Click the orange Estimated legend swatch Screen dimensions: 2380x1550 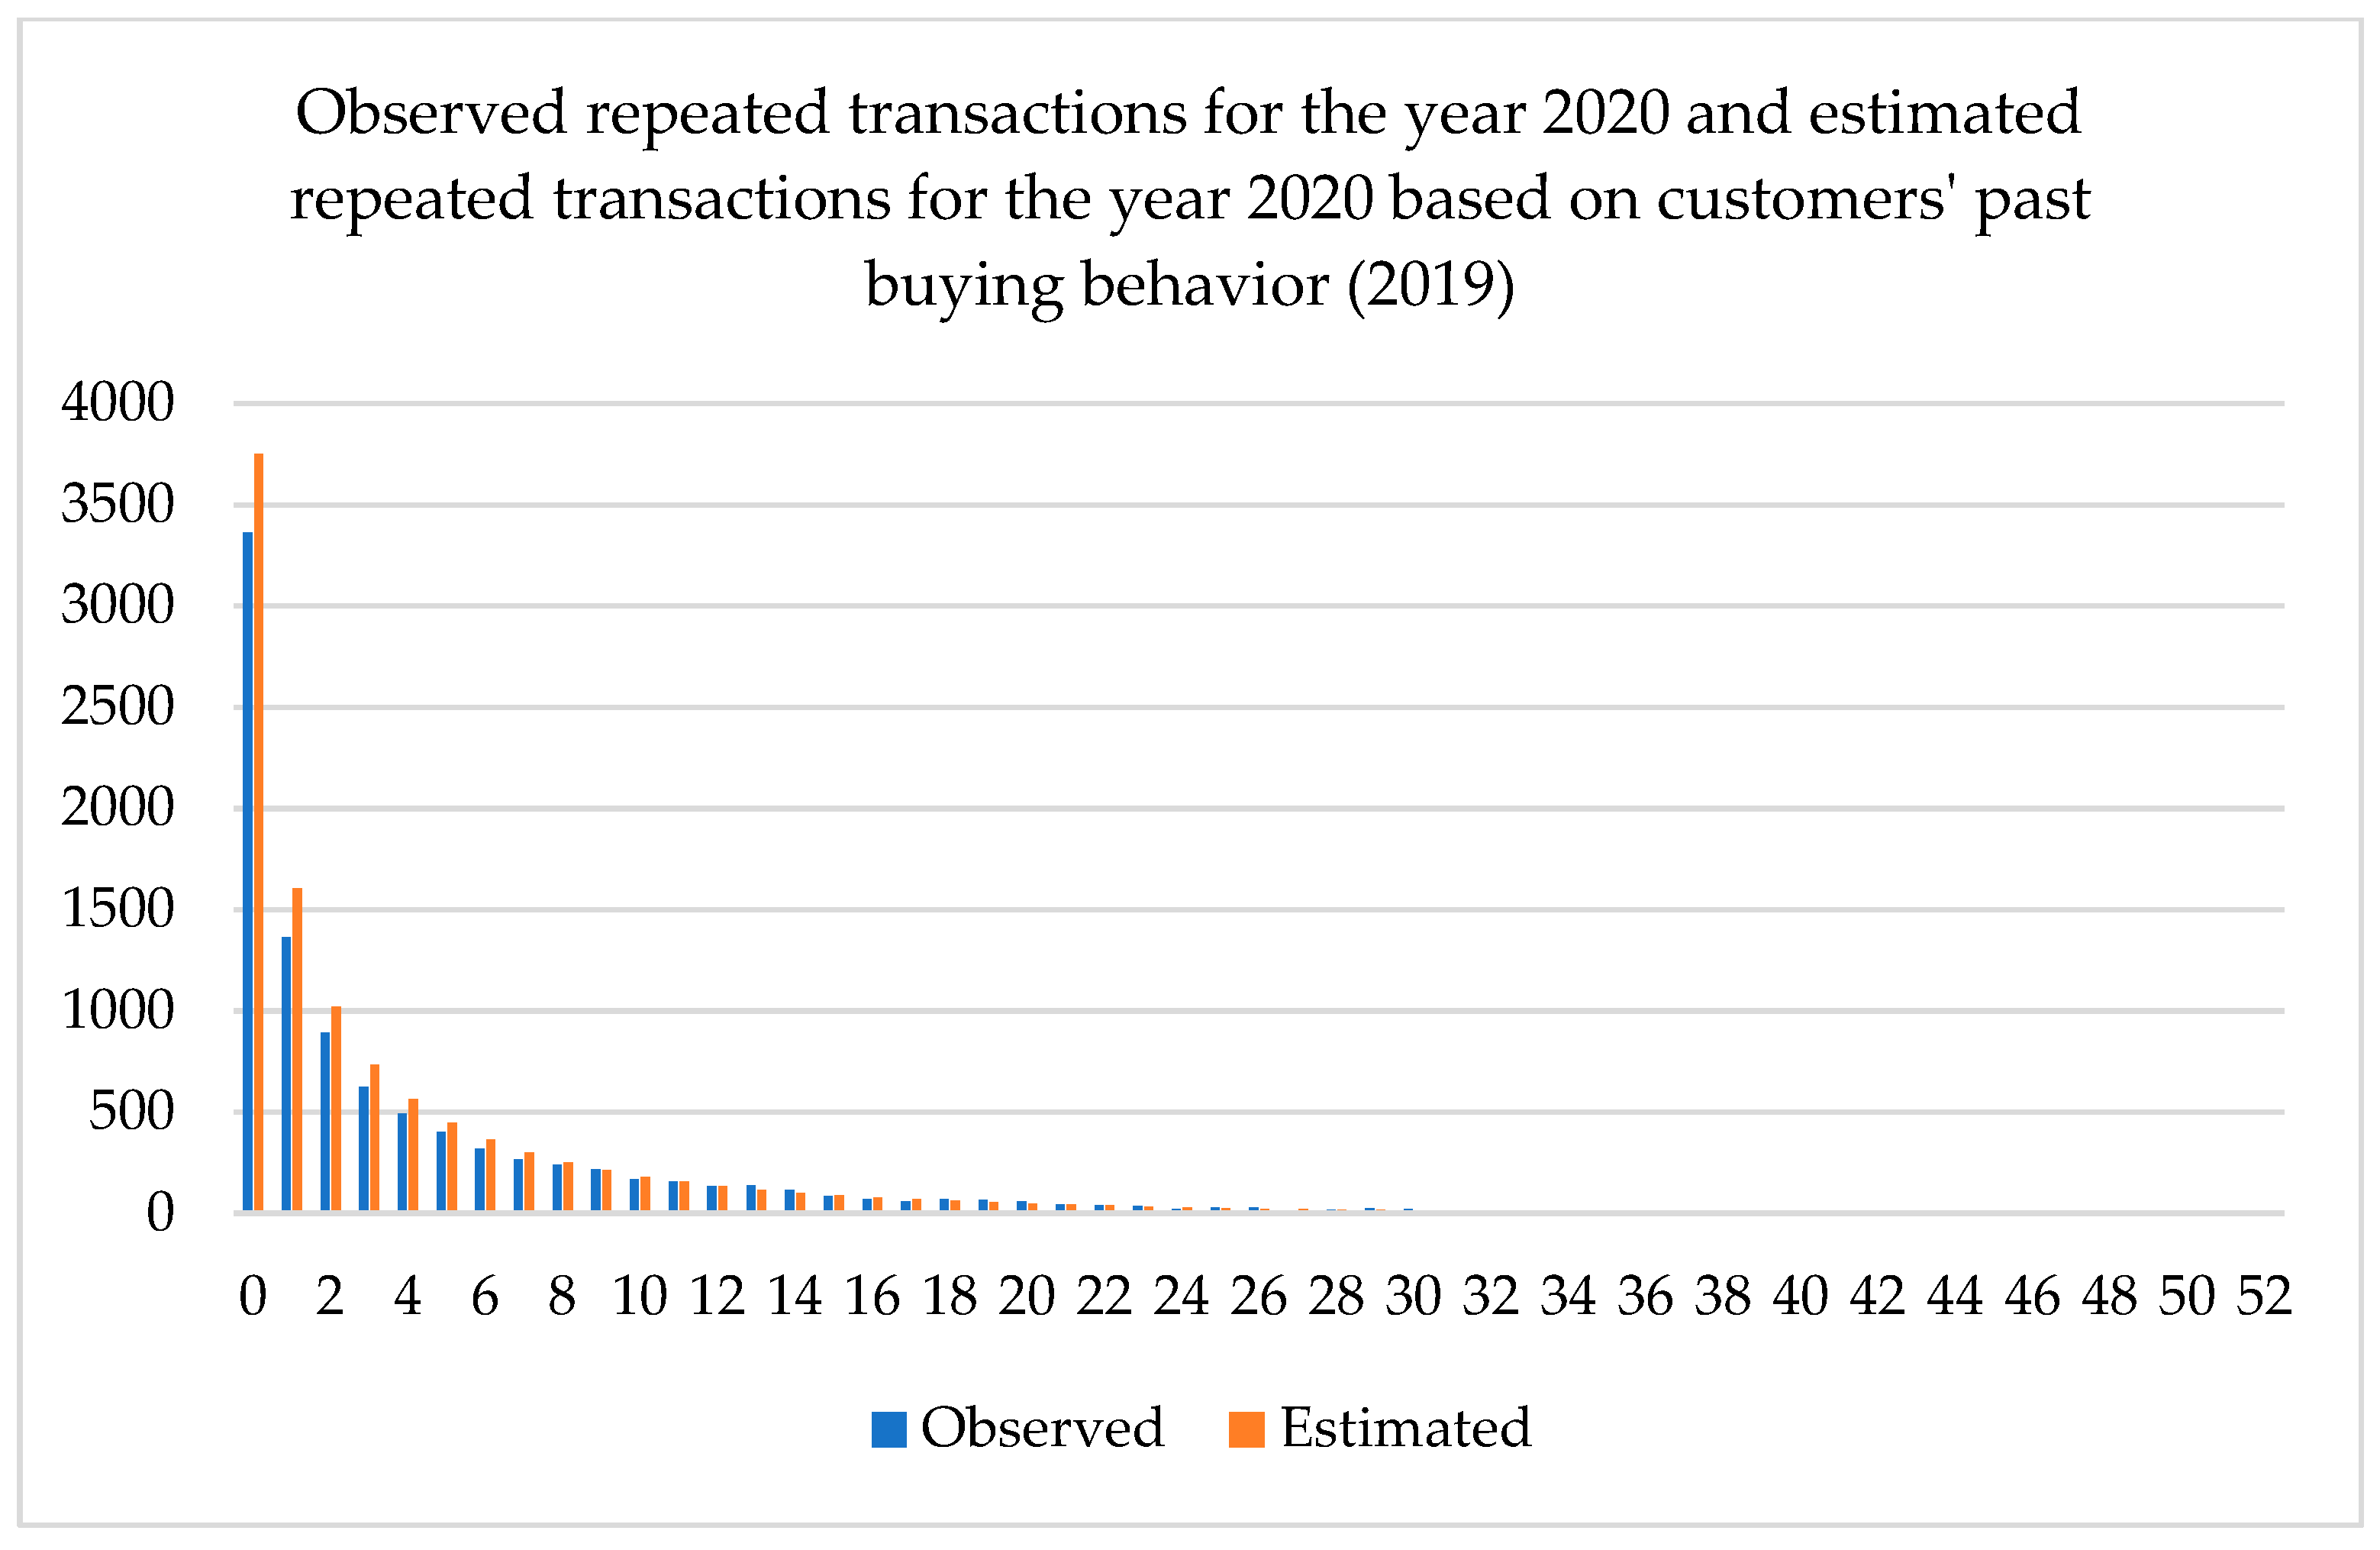1246,1429
